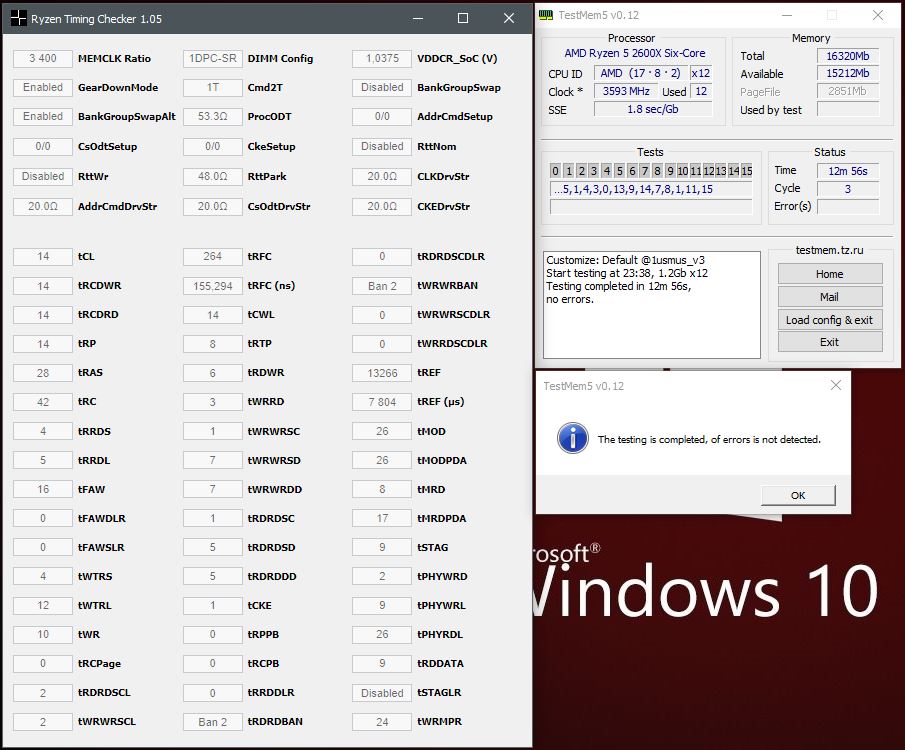Click the Exit button in TestMem5

pyautogui.click(x=829, y=342)
